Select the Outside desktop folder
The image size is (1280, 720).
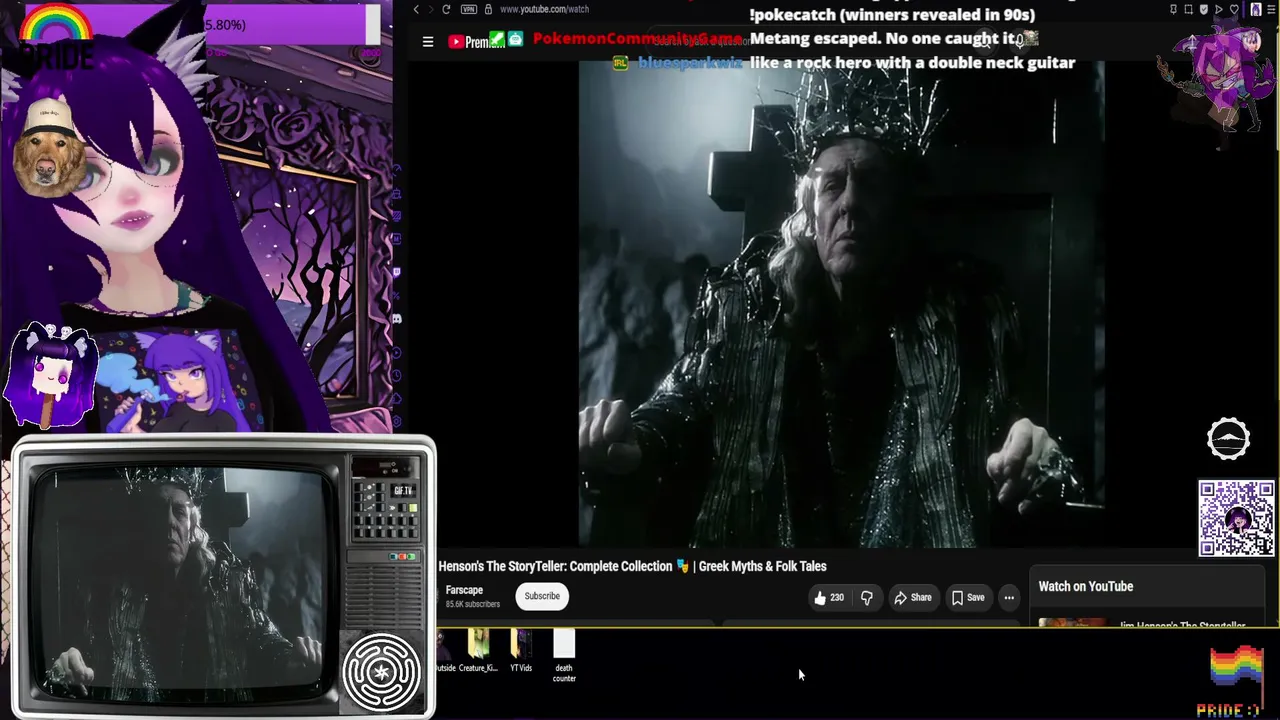coord(445,651)
